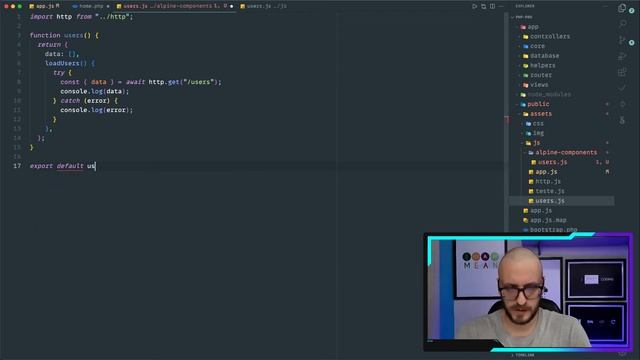The height and width of the screenshot is (360, 640).
Task: Open the Explorer view icon
Action: 622,8
